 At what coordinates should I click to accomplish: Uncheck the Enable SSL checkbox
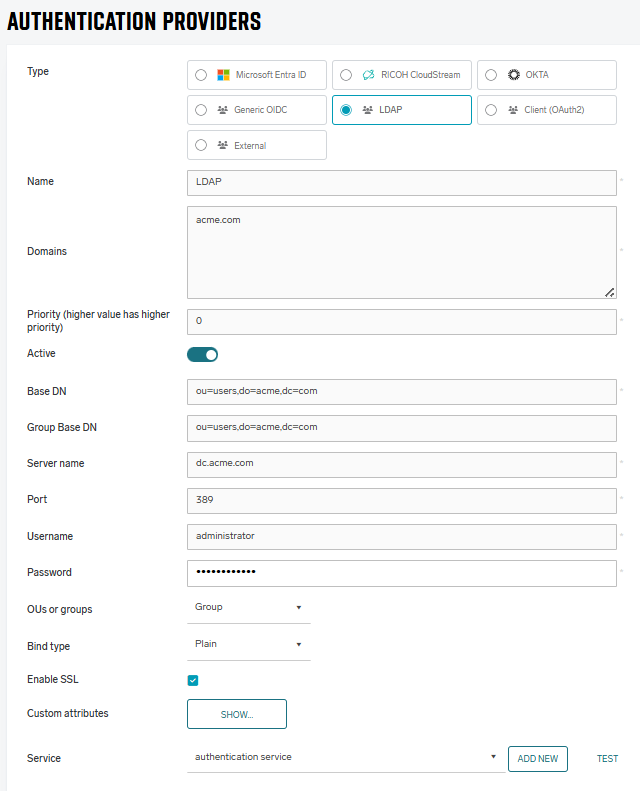pyautogui.click(x=193, y=680)
